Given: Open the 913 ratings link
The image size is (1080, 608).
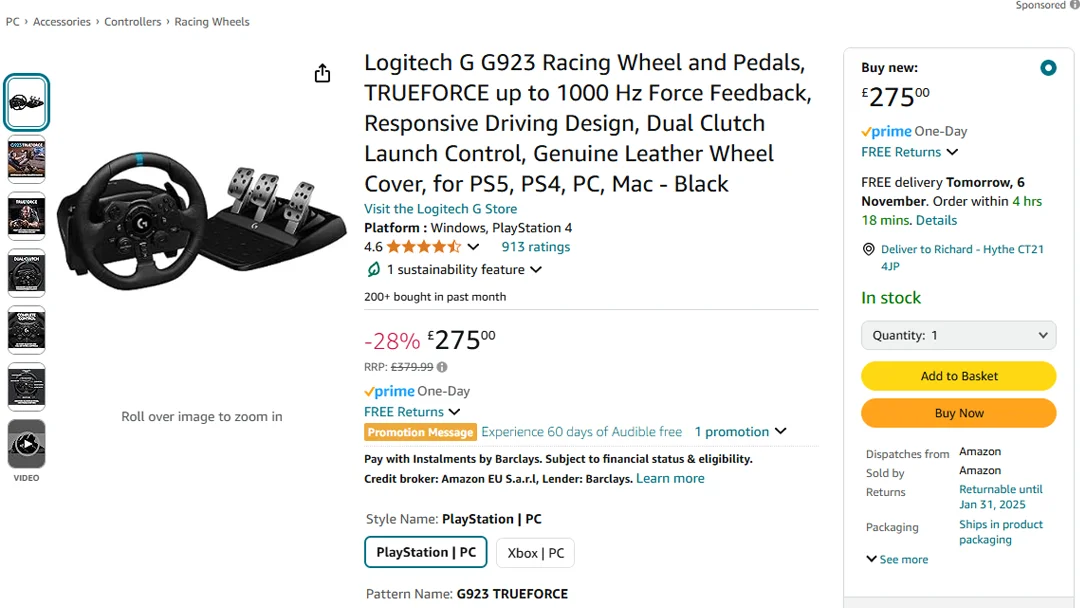Looking at the screenshot, I should pos(535,246).
